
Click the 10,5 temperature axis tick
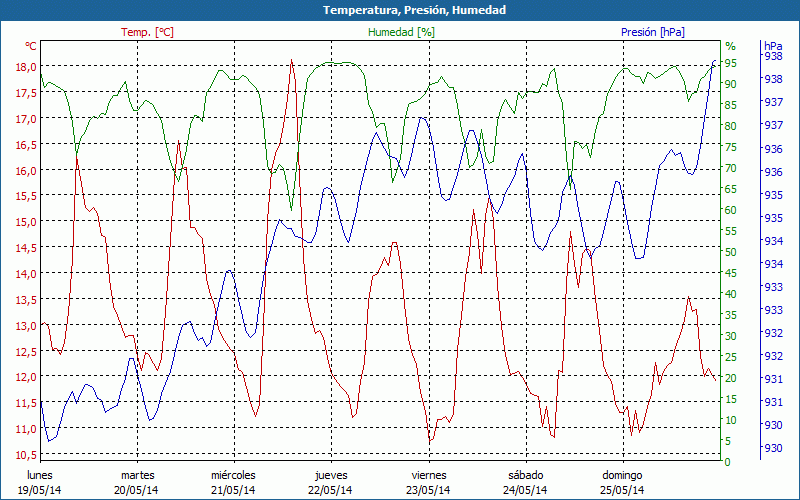(x=22, y=455)
